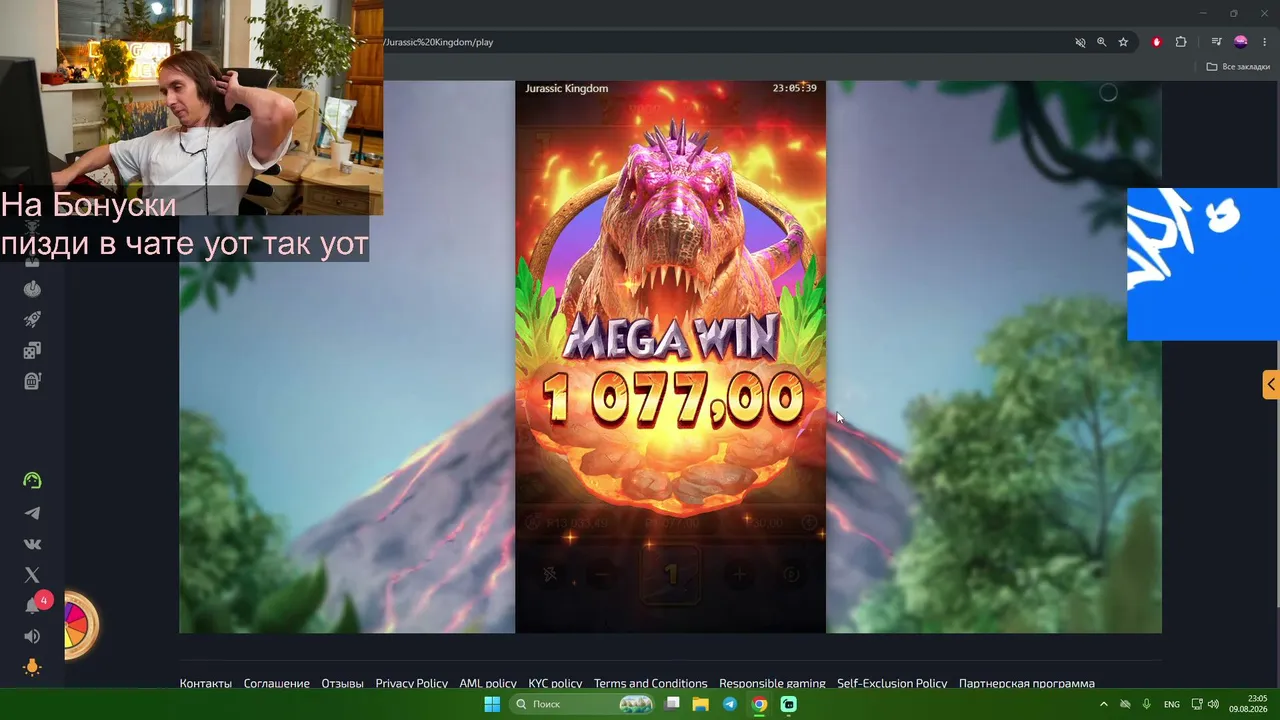Open Task View on the taskbar
Image resolution: width=1280 pixels, height=720 pixels.
pos(673,704)
